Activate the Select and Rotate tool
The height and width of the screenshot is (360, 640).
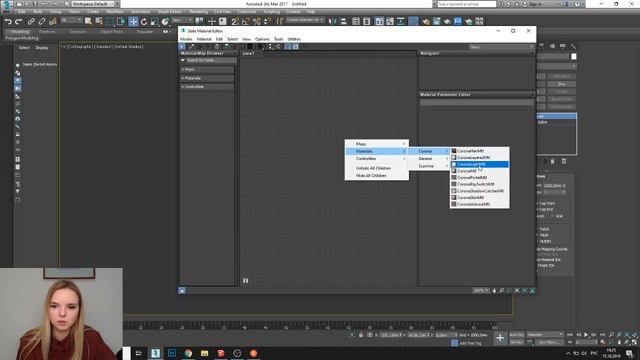pyautogui.click(x=144, y=21)
